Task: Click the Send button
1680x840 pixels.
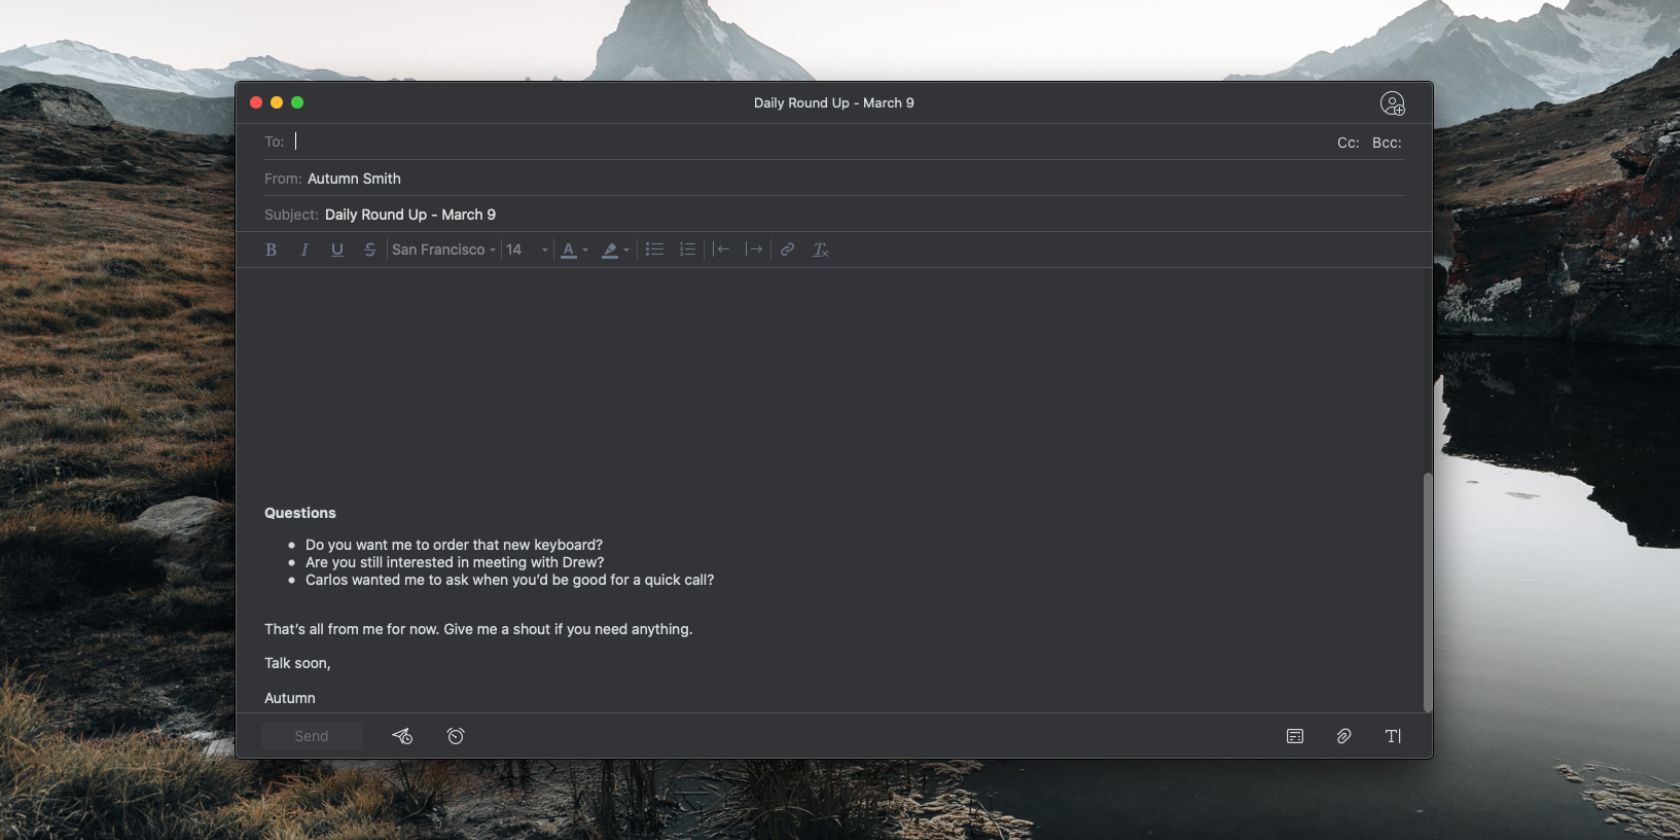Action: coord(311,736)
